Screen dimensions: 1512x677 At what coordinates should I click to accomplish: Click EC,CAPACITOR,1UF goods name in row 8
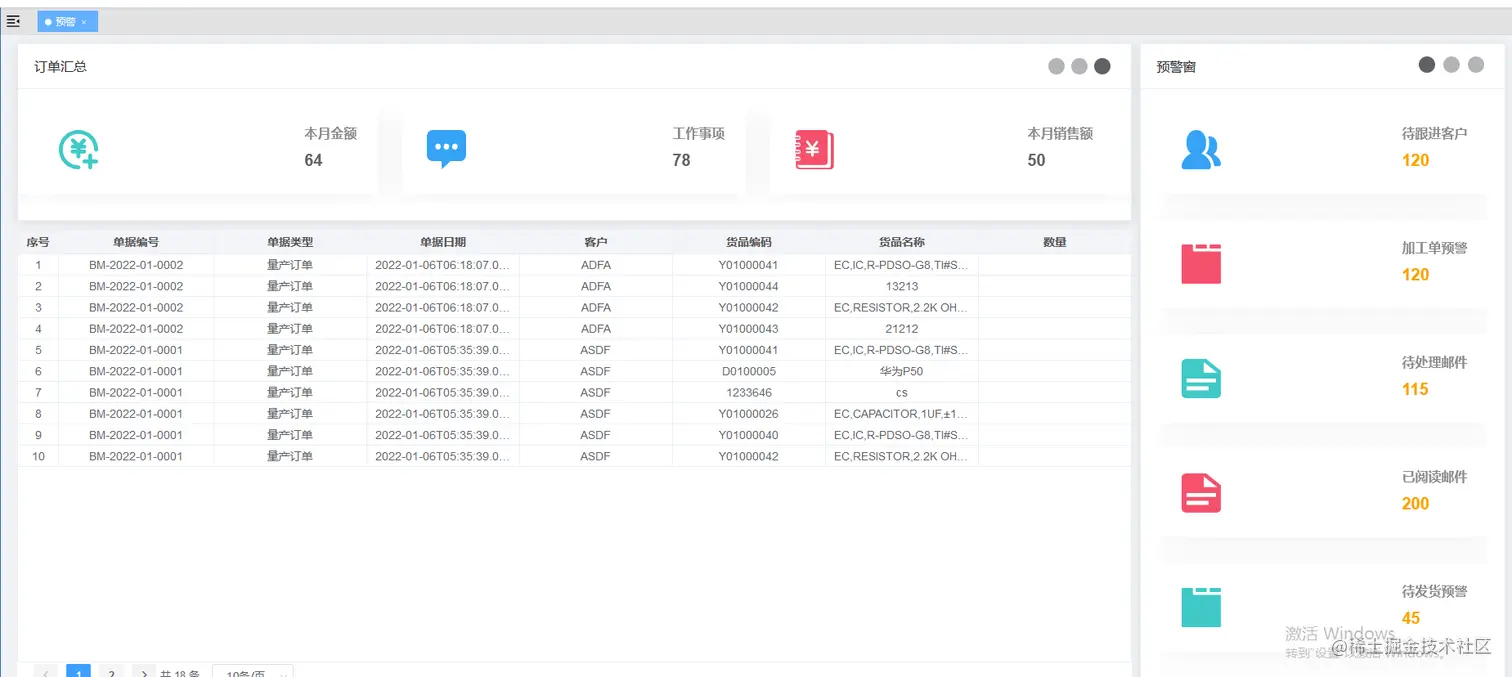click(902, 414)
